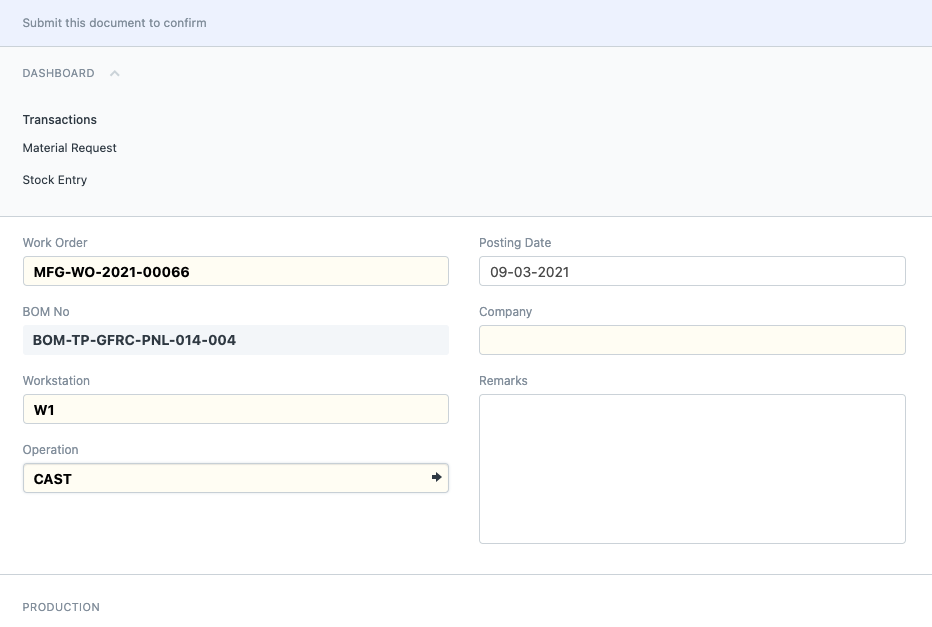This screenshot has height=627, width=932.
Task: Click the 'Submit this document to confirm' banner
Action: 466,23
